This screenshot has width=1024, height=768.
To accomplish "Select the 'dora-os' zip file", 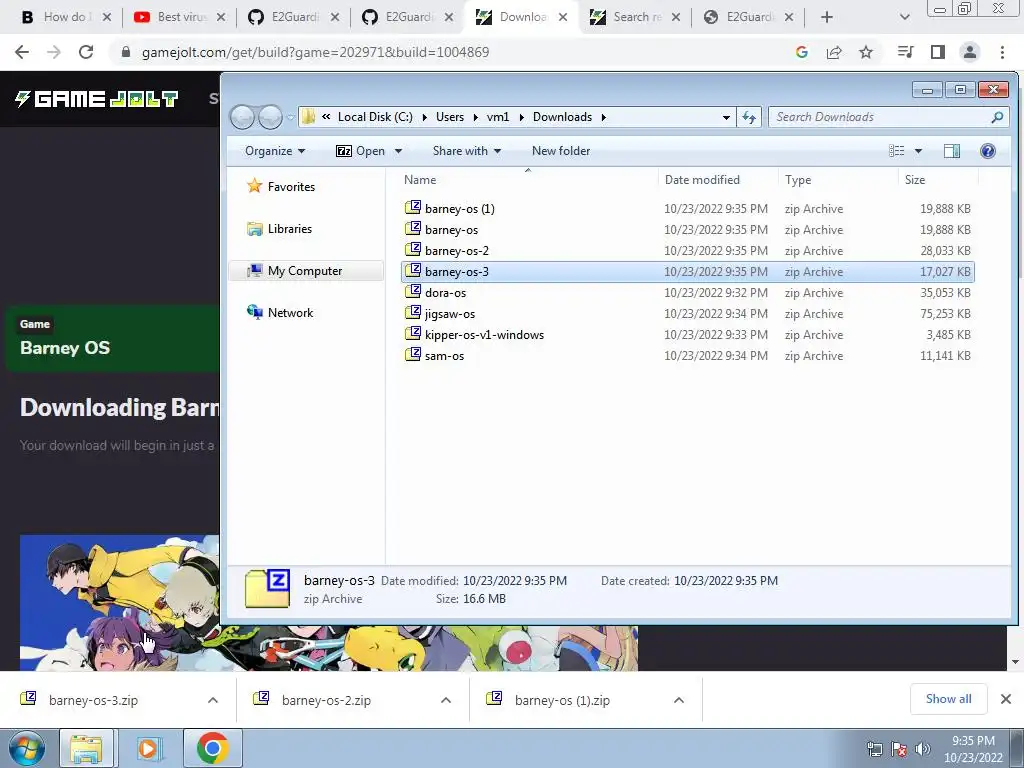I will tap(687, 293).
